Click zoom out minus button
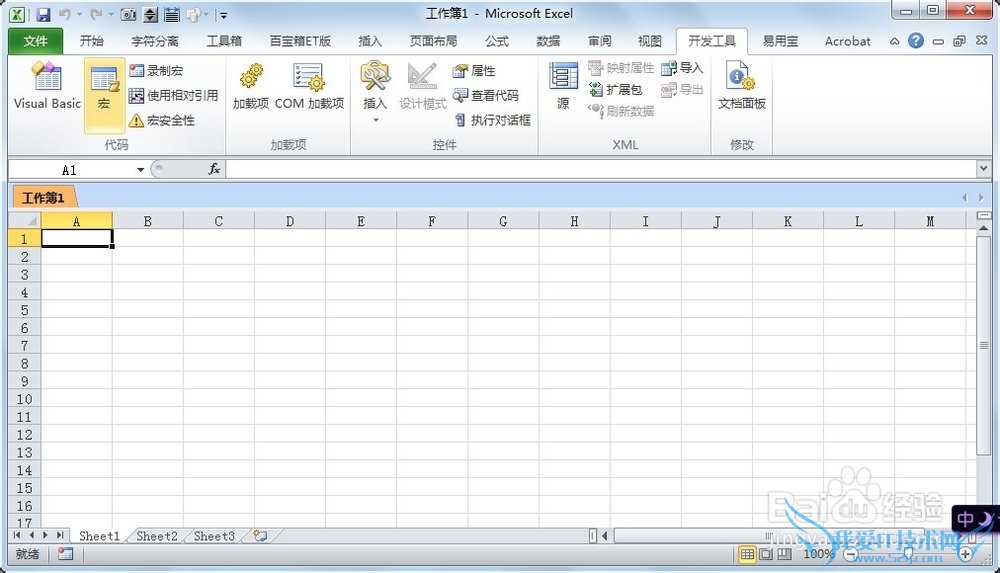Screen dimensions: 1000x573 coord(850,554)
